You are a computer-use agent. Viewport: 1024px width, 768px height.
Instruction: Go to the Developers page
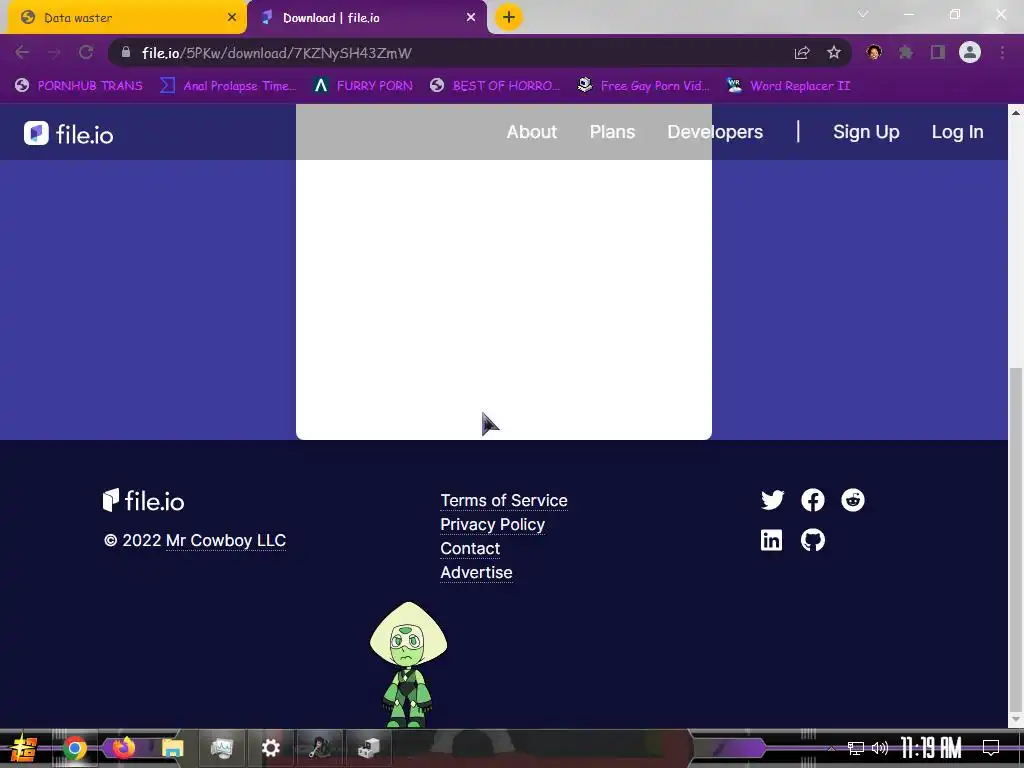point(715,132)
